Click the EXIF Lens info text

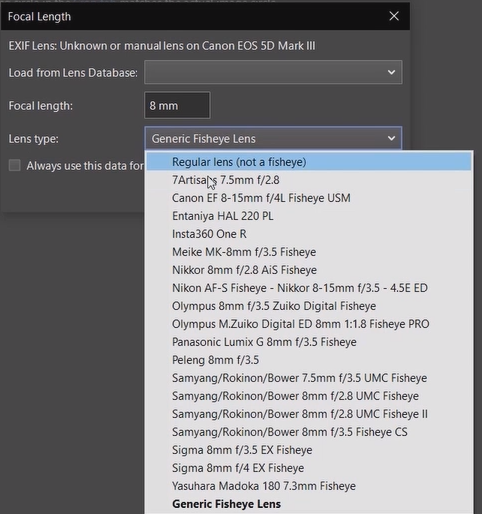[162, 46]
